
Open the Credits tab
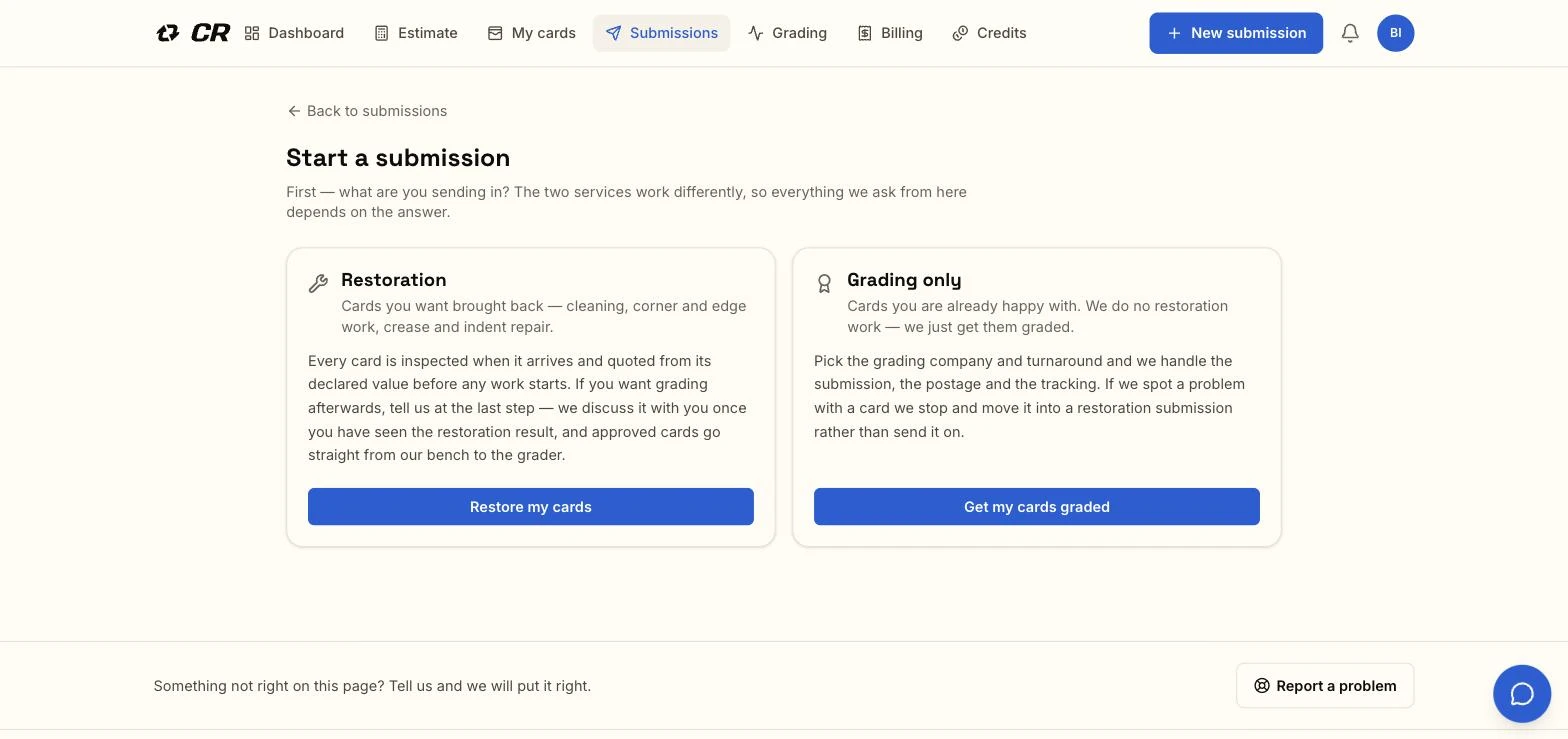[990, 33]
